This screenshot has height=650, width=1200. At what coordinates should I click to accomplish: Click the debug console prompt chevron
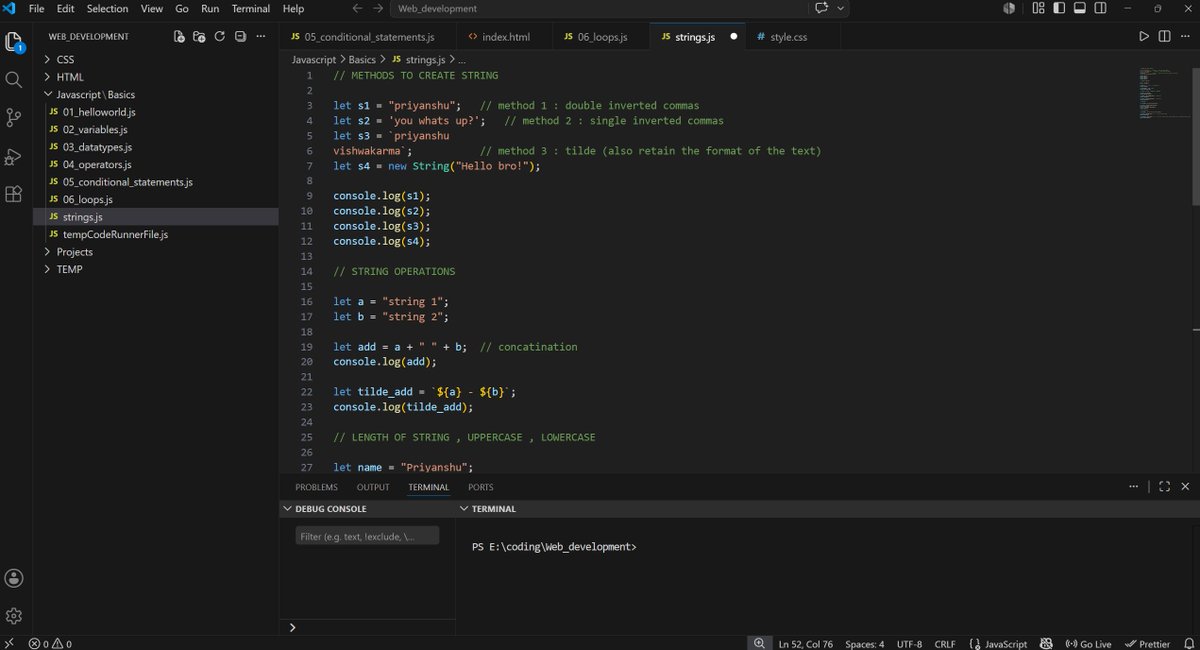click(x=292, y=627)
